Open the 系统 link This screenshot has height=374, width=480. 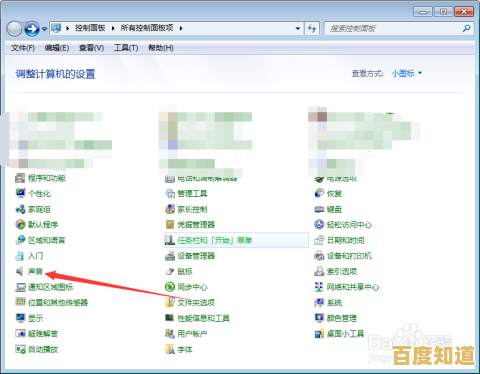coord(334,303)
